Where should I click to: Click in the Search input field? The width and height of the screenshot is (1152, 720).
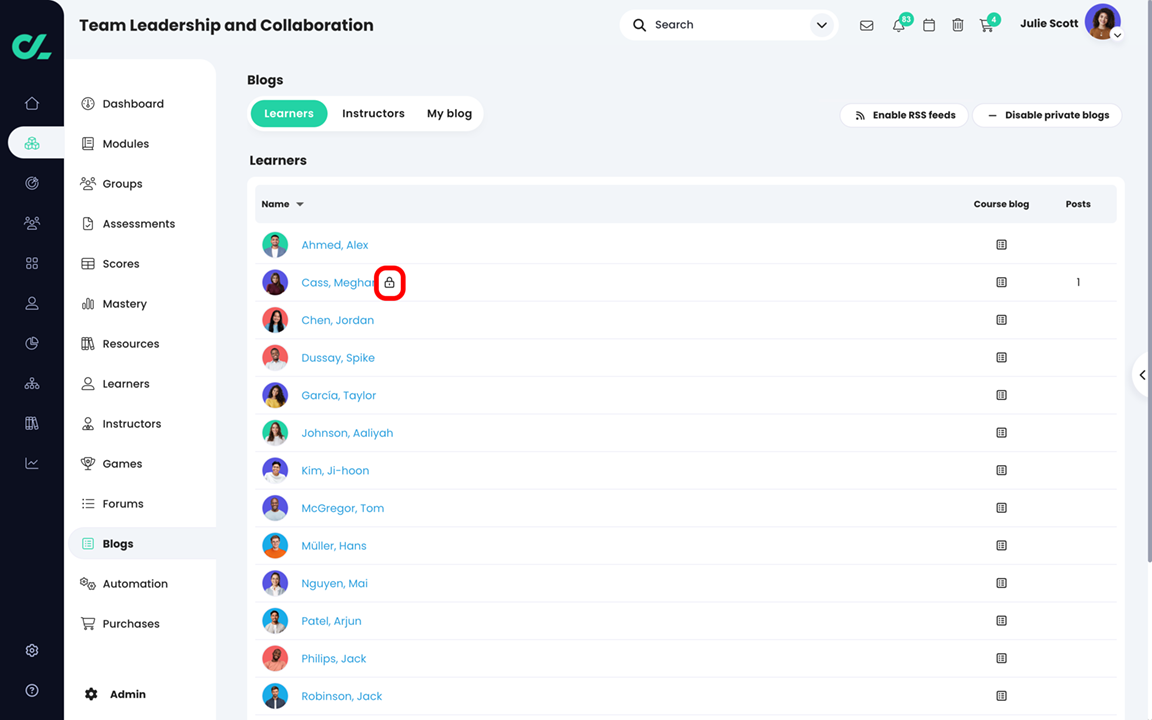(x=727, y=25)
